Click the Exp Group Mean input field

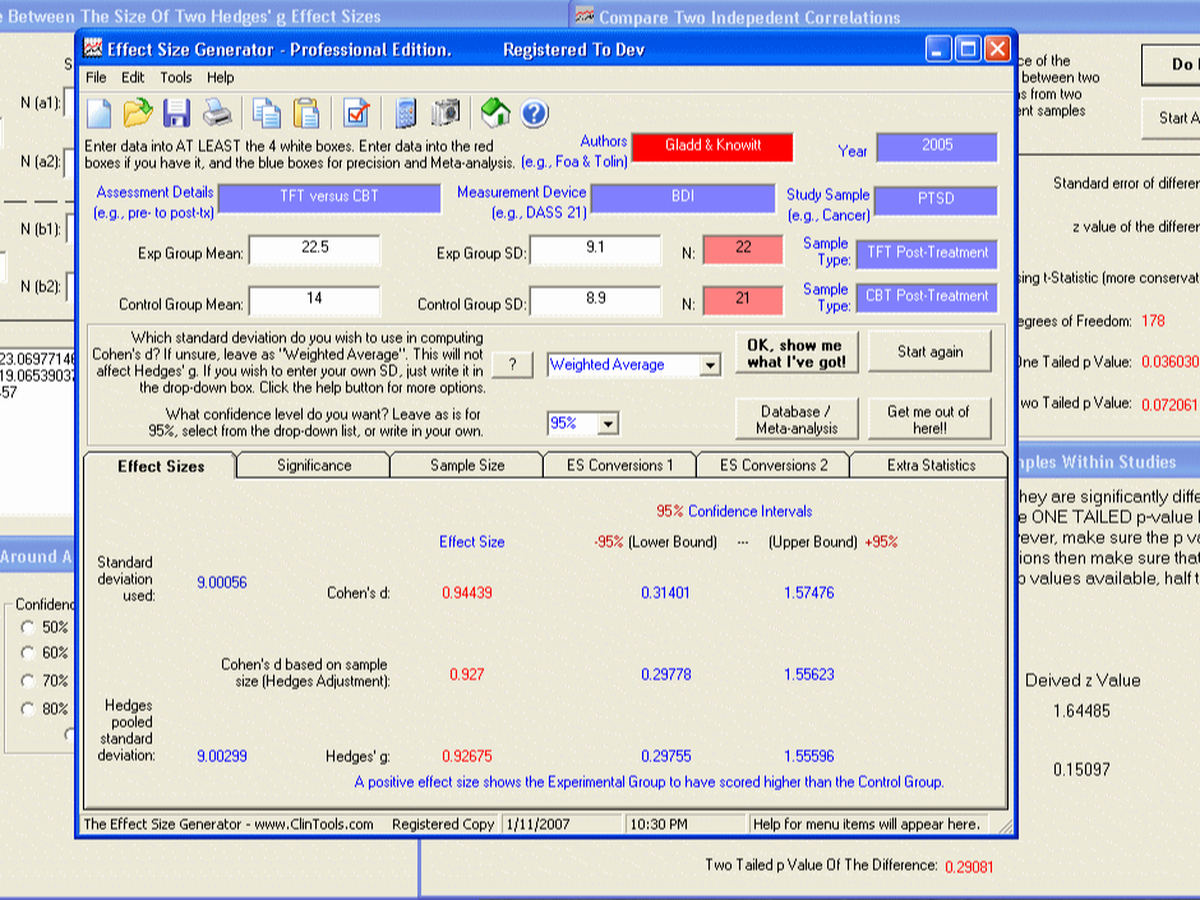[x=315, y=249]
